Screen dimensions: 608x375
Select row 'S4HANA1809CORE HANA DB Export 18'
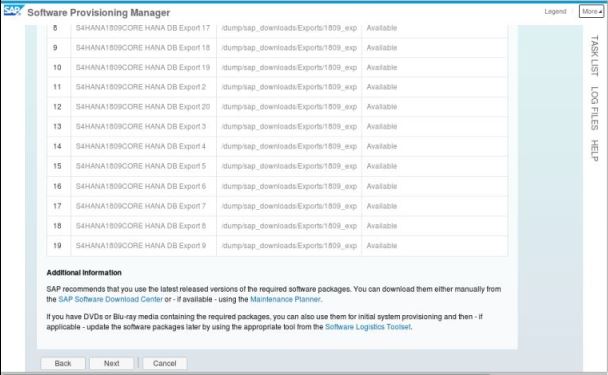[x=277, y=48]
